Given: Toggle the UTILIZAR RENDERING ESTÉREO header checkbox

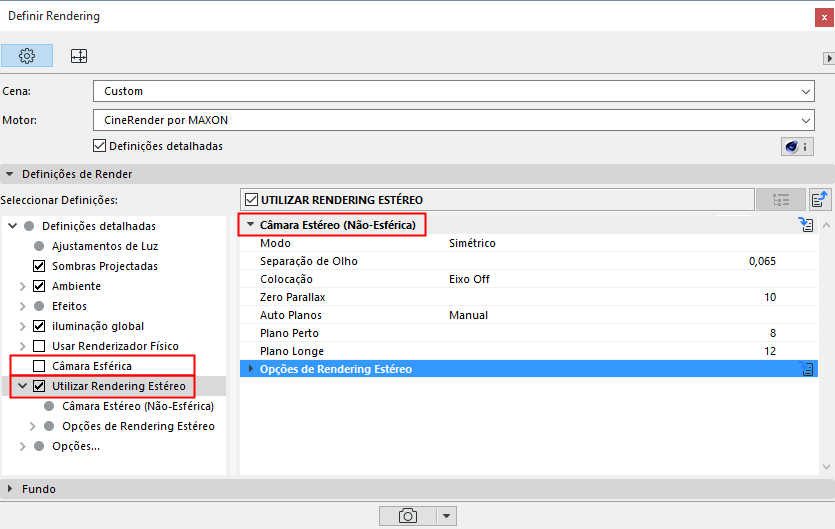Looking at the screenshot, I should click(251, 200).
